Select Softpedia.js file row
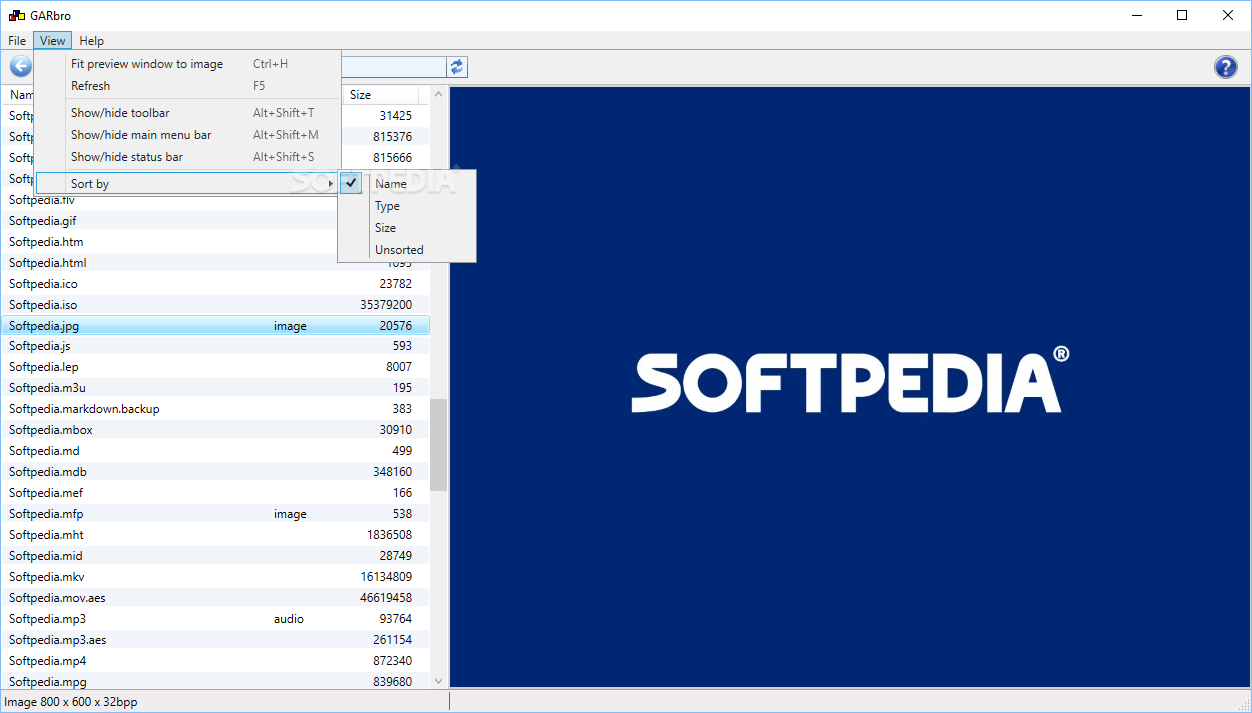The image size is (1252, 713). tap(215, 346)
